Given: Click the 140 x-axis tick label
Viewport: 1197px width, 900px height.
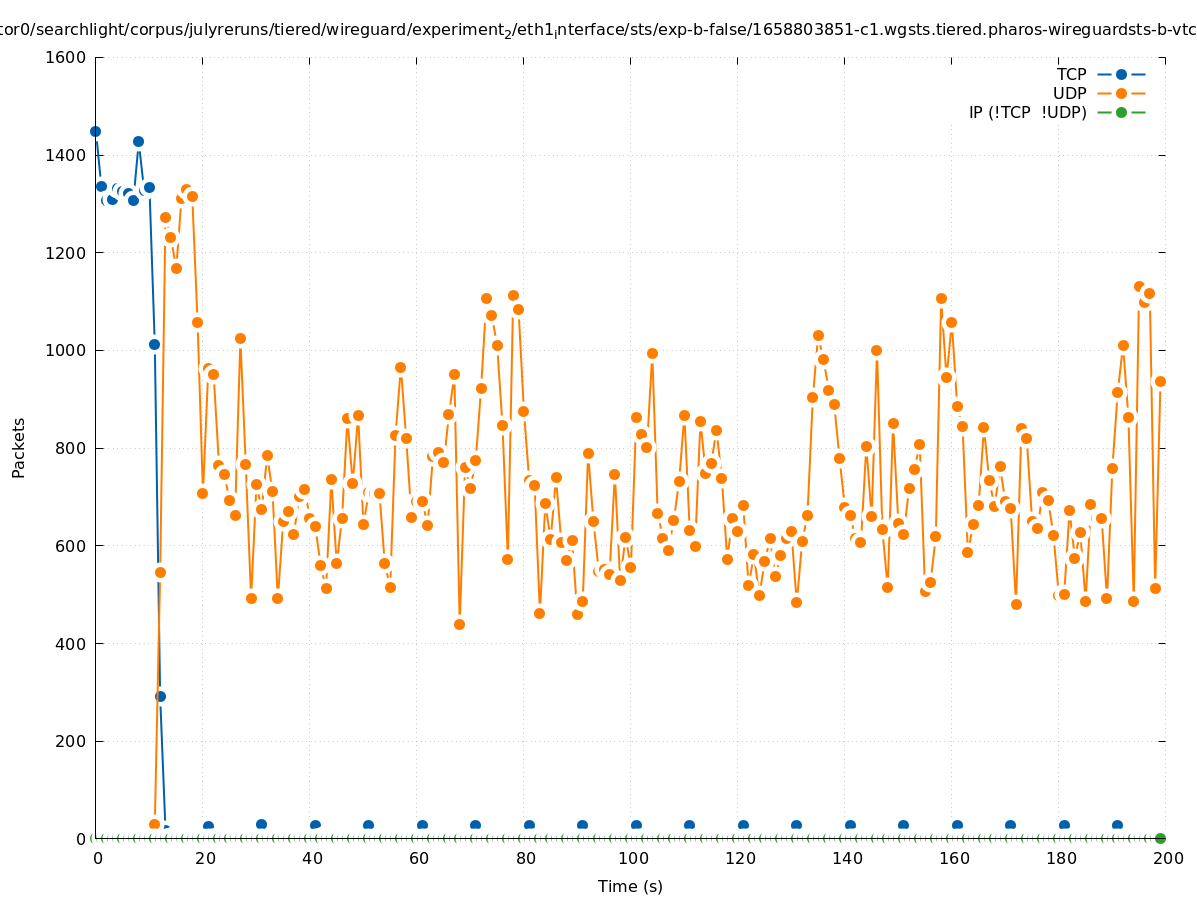Looking at the screenshot, I should click(x=846, y=858).
